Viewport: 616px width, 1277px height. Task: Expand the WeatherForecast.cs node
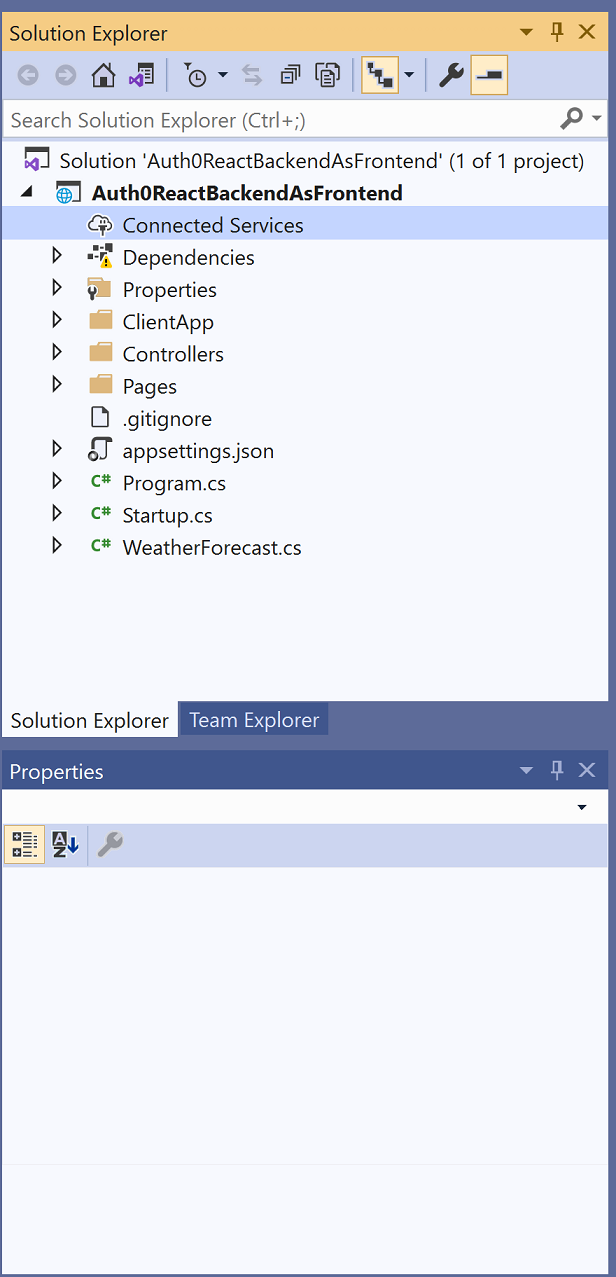click(x=57, y=545)
